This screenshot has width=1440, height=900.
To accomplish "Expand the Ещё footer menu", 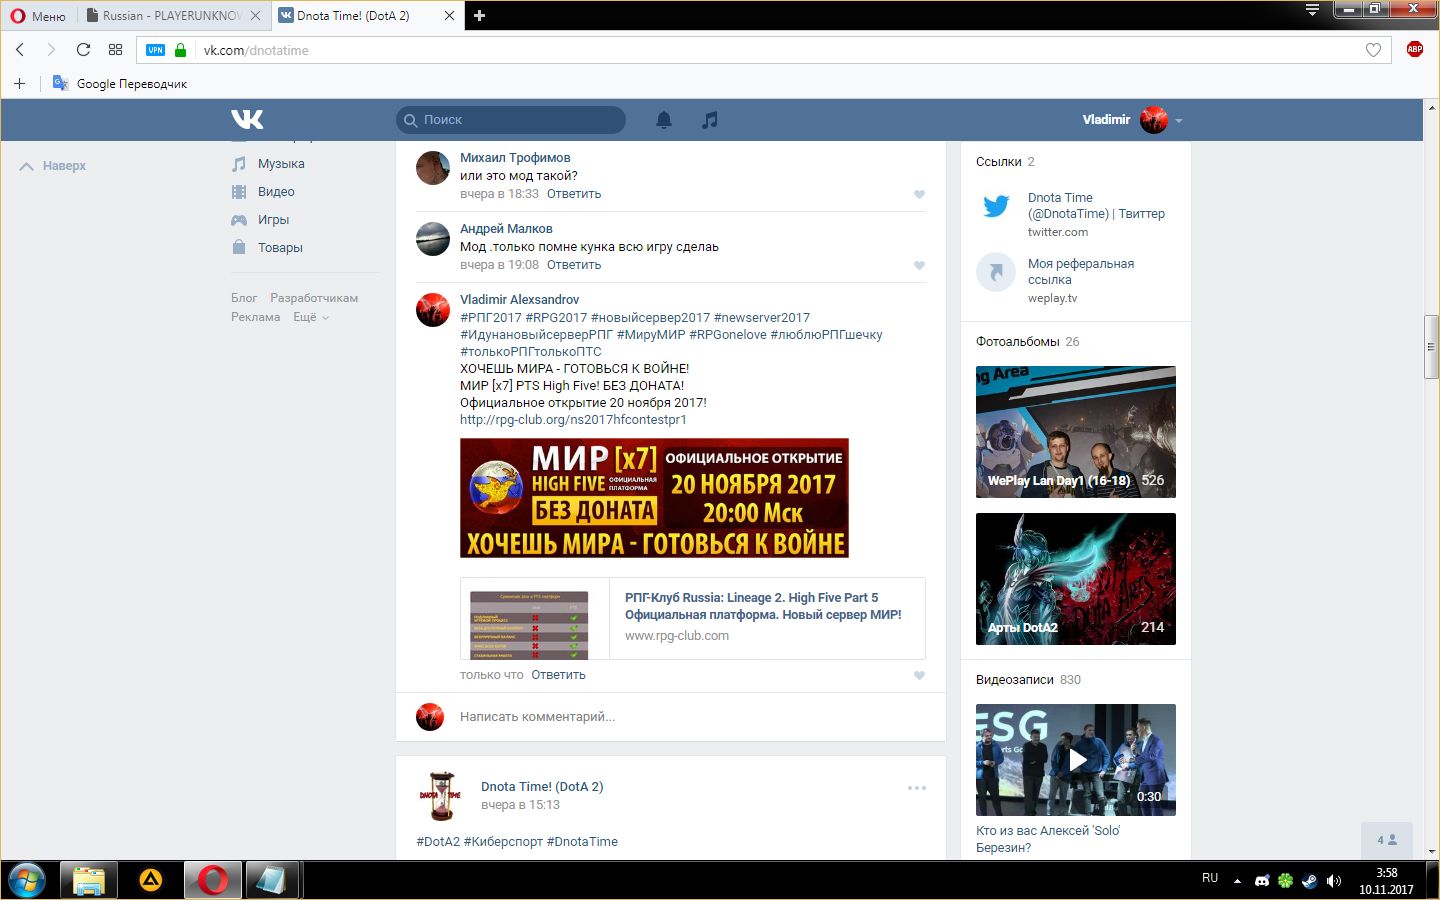I will tap(310, 317).
